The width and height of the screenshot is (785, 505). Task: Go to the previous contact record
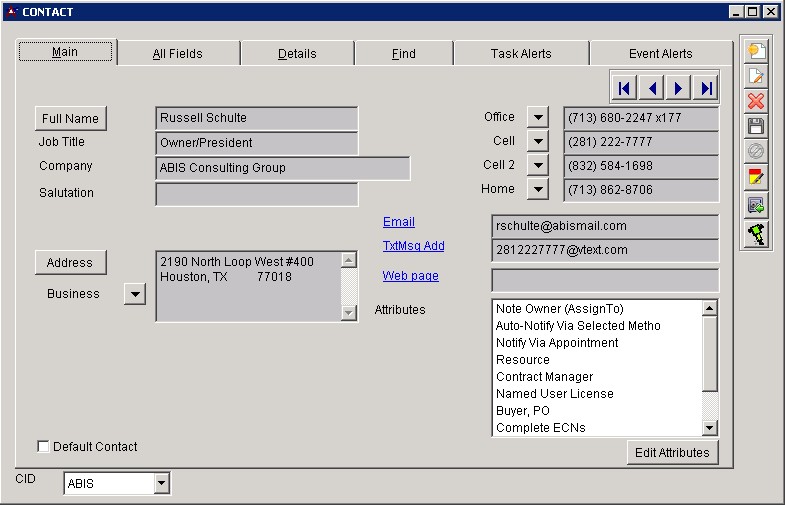[x=652, y=89]
